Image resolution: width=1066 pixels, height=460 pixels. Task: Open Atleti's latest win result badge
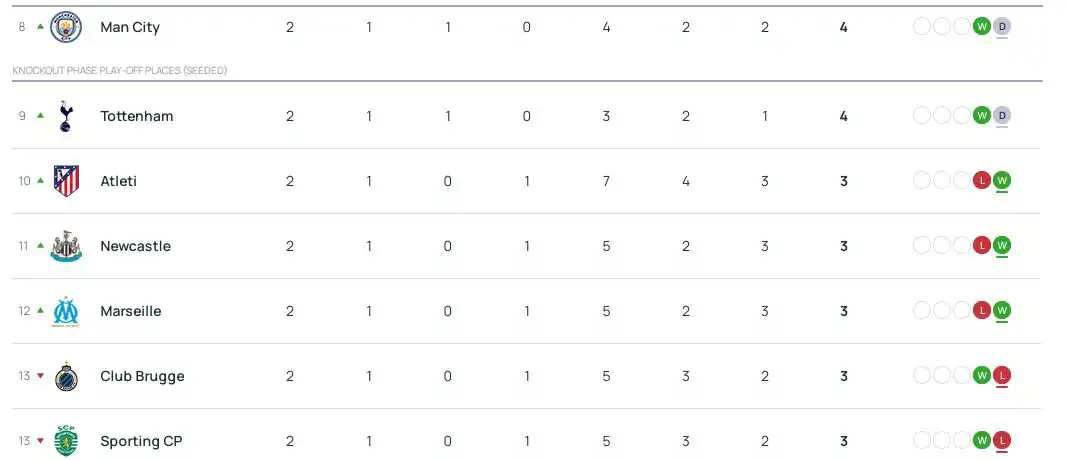(x=1002, y=180)
